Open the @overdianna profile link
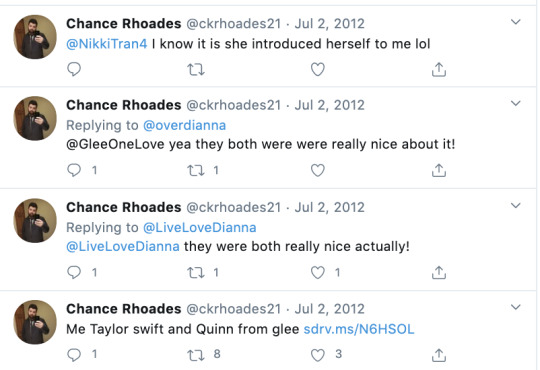The height and width of the screenshot is (370, 540). click(x=184, y=125)
